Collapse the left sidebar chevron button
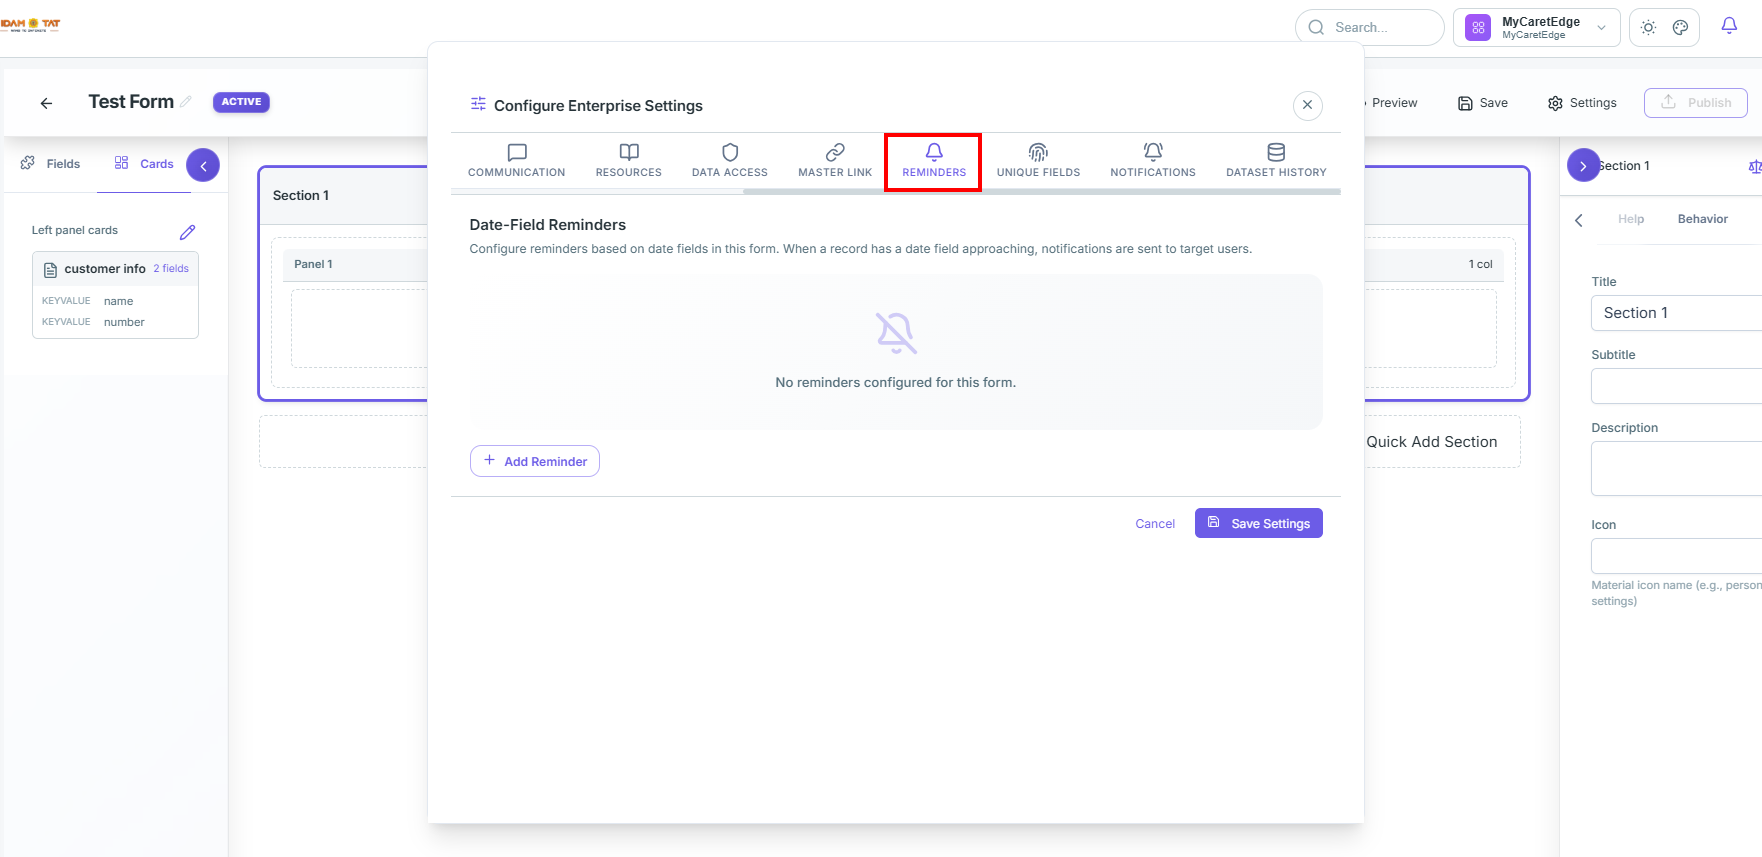The width and height of the screenshot is (1762, 857). click(x=203, y=166)
